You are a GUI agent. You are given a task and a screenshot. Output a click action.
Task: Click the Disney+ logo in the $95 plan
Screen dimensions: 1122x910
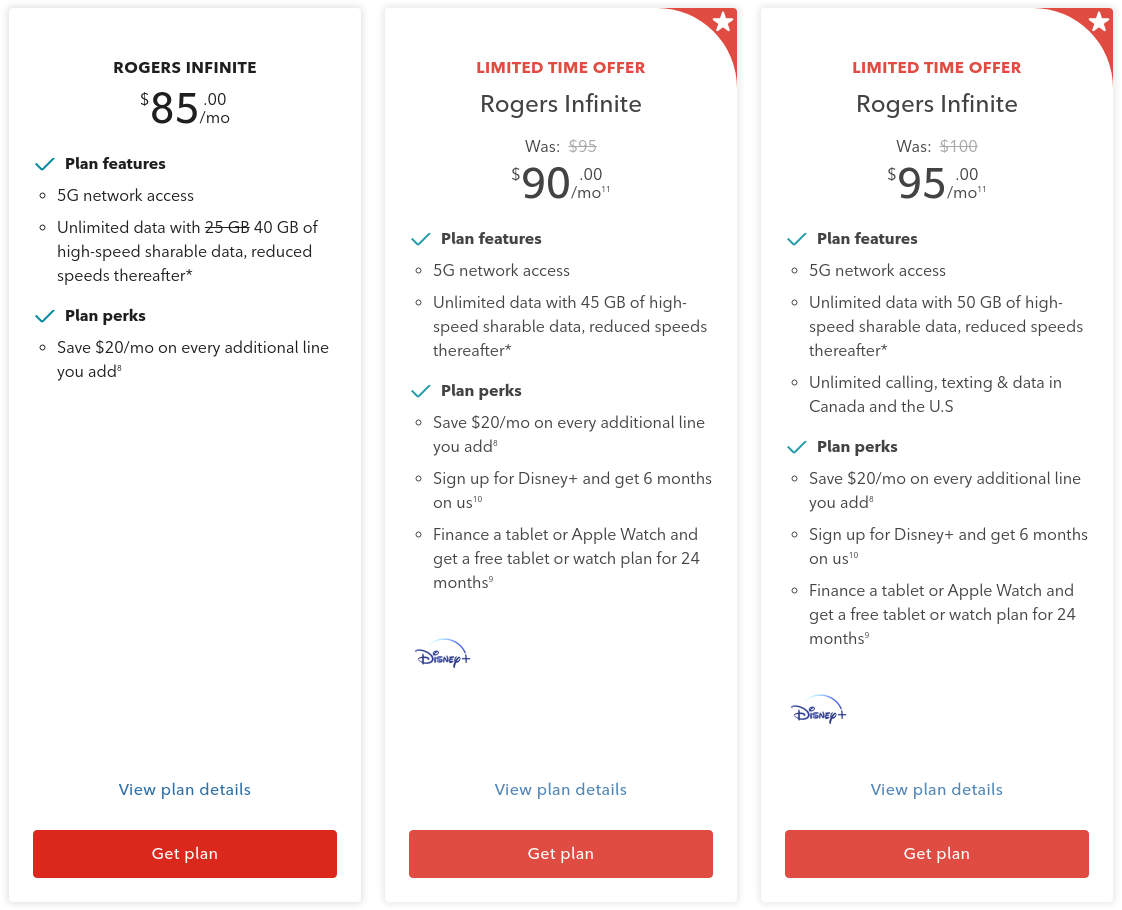[818, 710]
